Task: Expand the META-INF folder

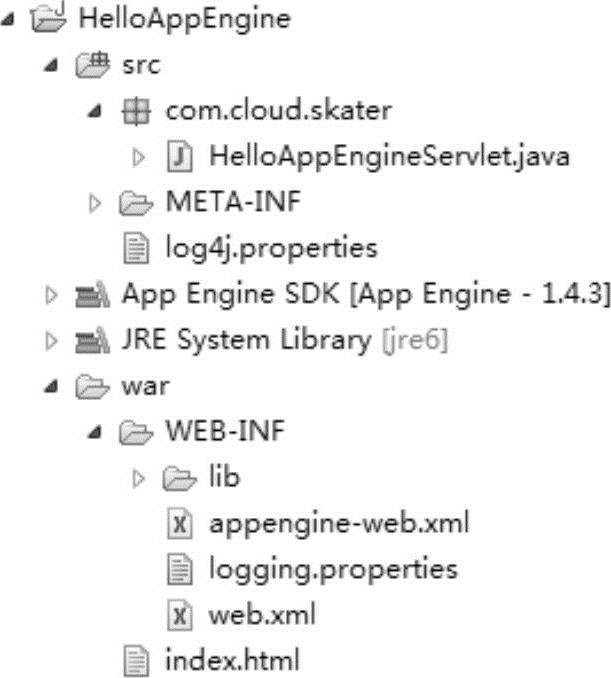Action: pos(96,203)
